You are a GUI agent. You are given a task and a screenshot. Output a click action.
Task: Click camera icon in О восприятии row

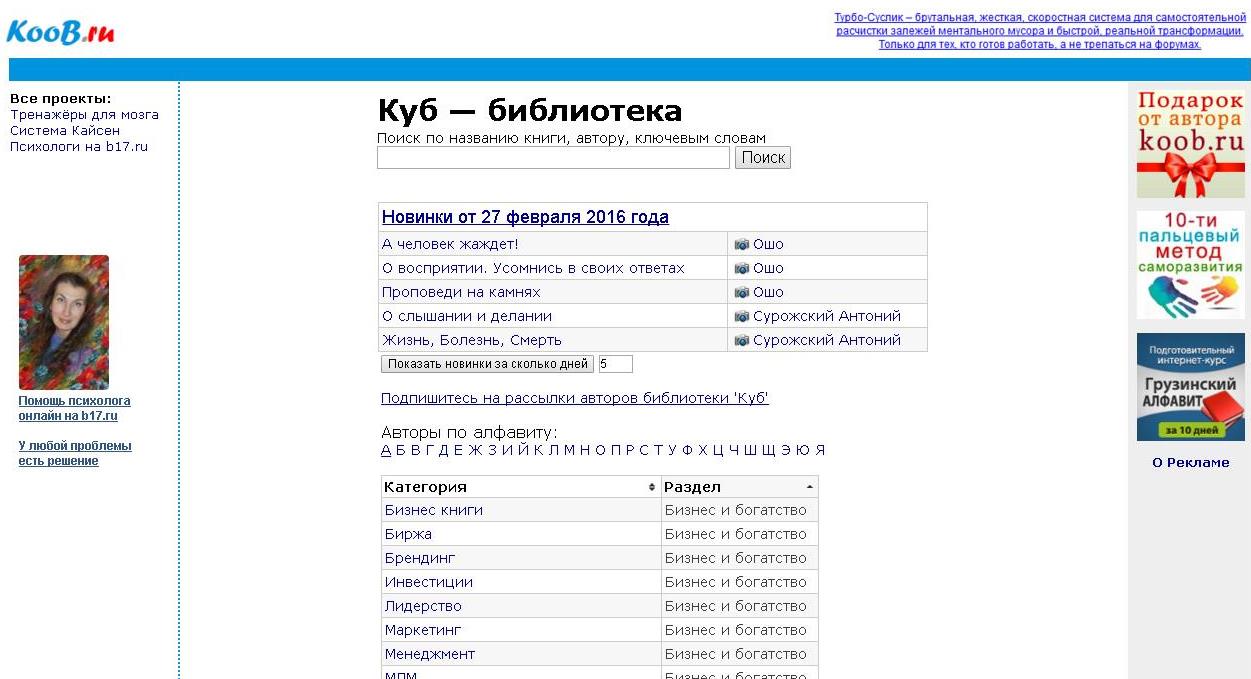tap(742, 268)
